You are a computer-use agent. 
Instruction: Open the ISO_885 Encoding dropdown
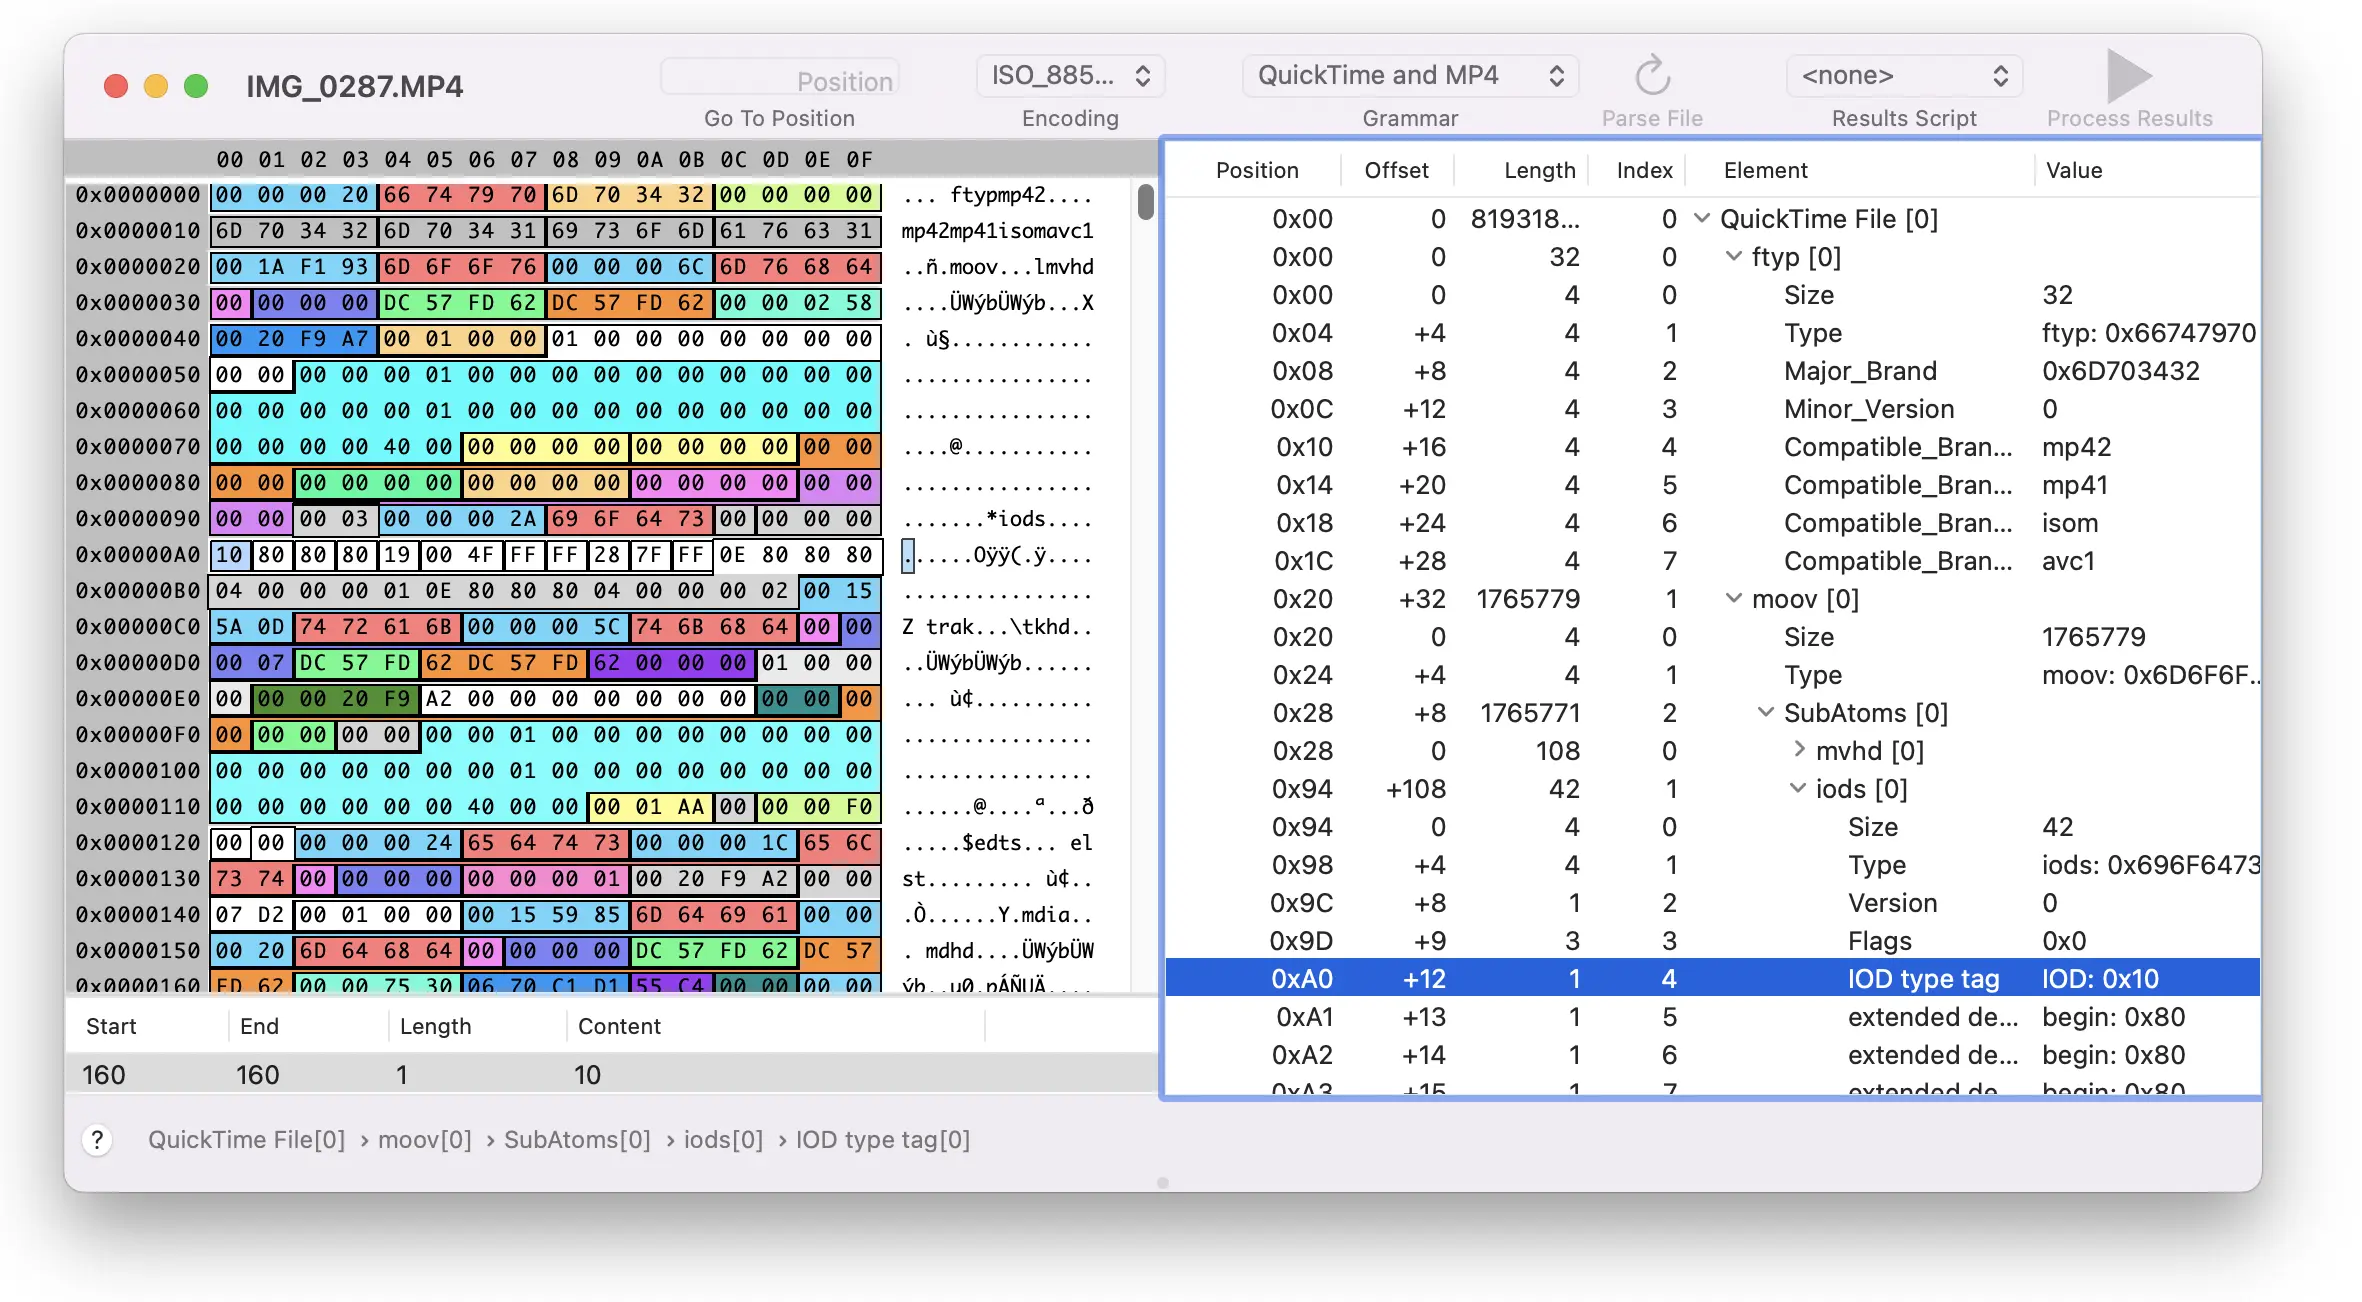click(x=1070, y=76)
